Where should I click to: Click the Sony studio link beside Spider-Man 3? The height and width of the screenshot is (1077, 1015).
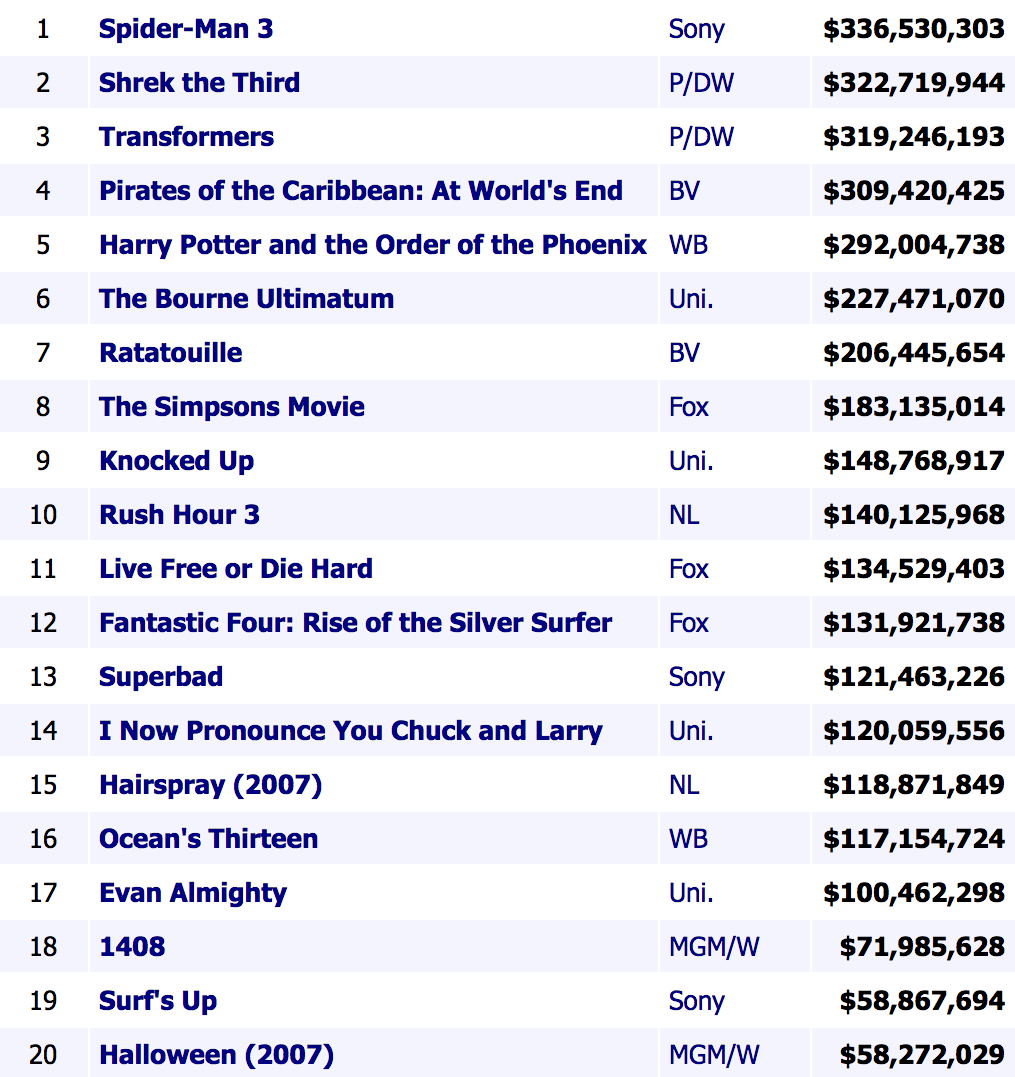696,29
